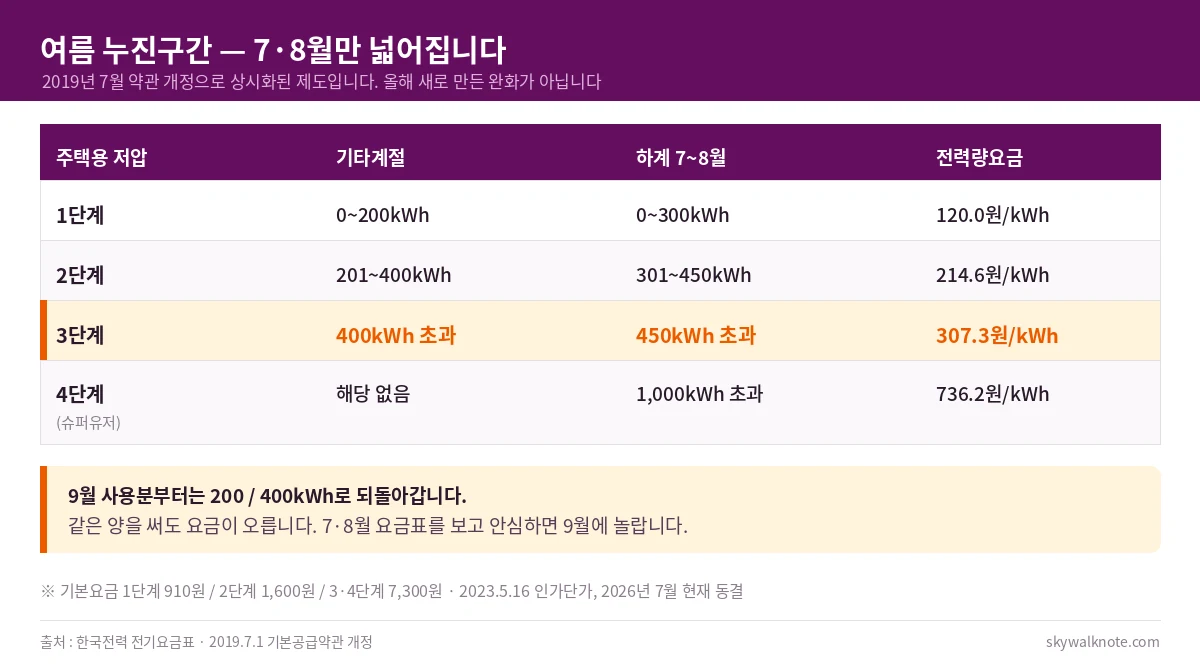Image resolution: width=1200 pixels, height=666 pixels.
Task: Click the '1,000kWh 초과' cell
Action: 699,394
